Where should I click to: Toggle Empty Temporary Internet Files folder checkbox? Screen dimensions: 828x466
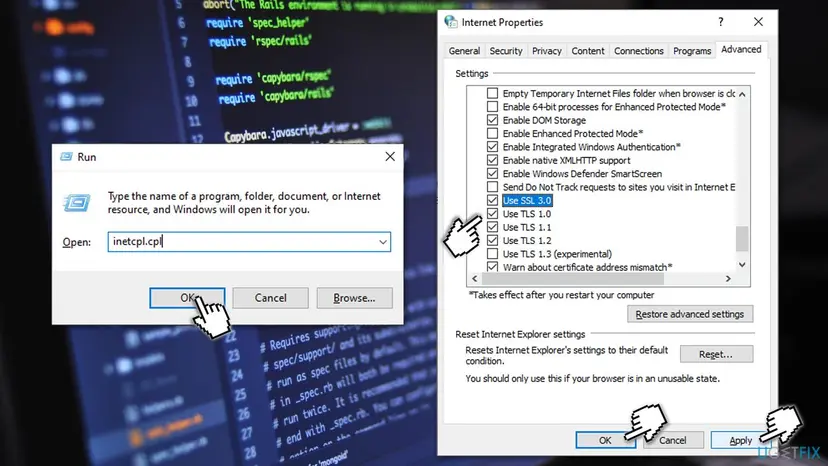(x=492, y=93)
